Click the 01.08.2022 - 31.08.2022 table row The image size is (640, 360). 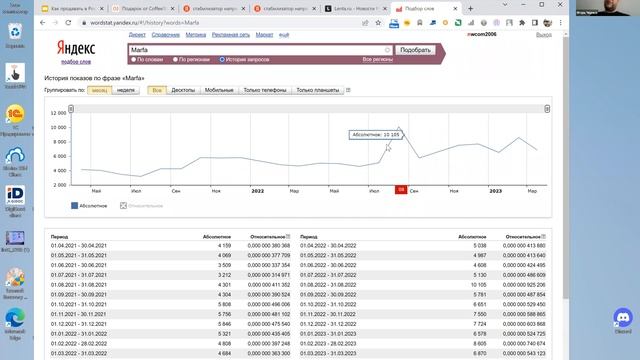pyautogui.click(x=423, y=285)
